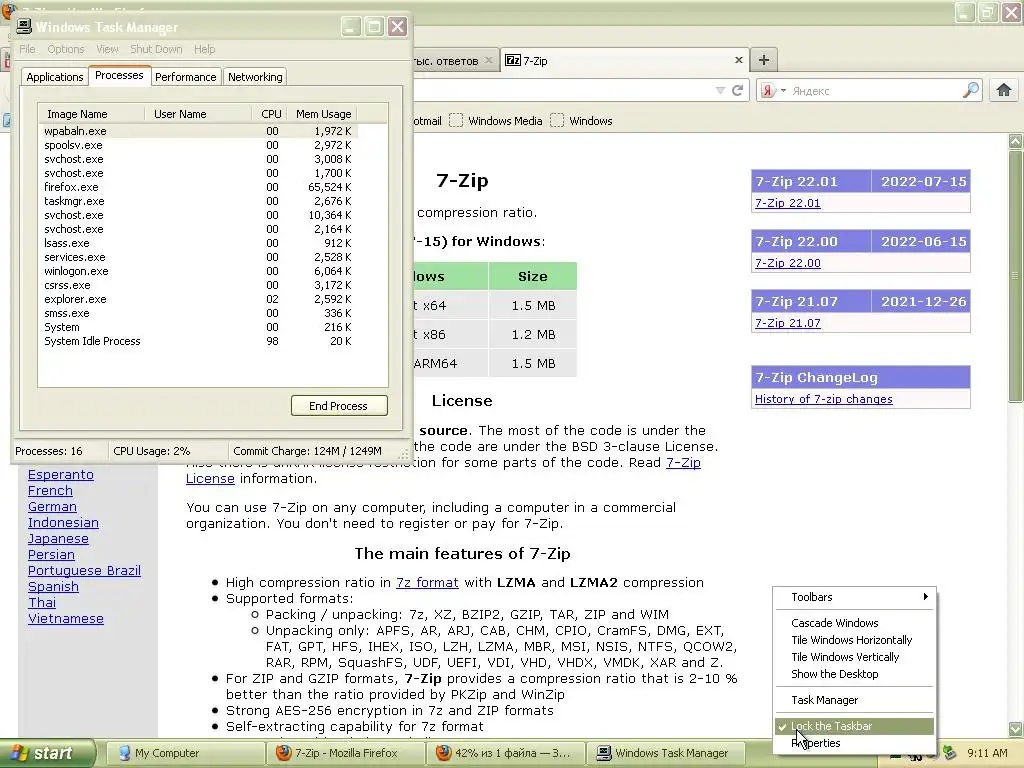Click the Task Manager title bar icon

click(x=24, y=26)
